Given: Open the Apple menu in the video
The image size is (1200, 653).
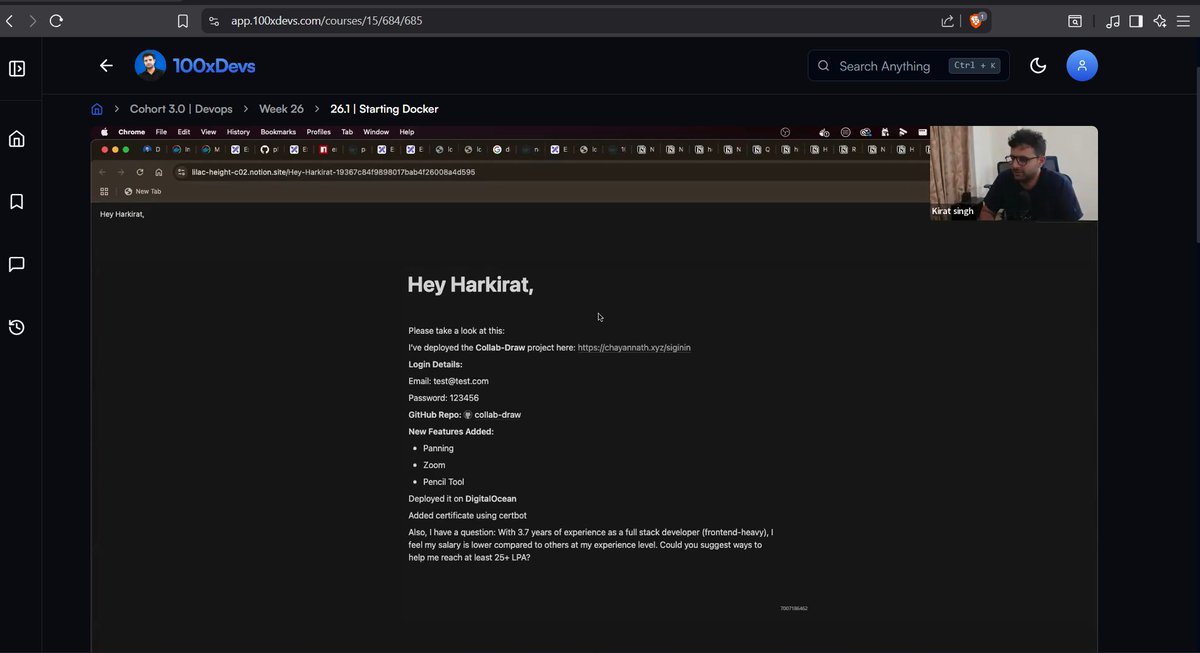Looking at the screenshot, I should (x=104, y=132).
